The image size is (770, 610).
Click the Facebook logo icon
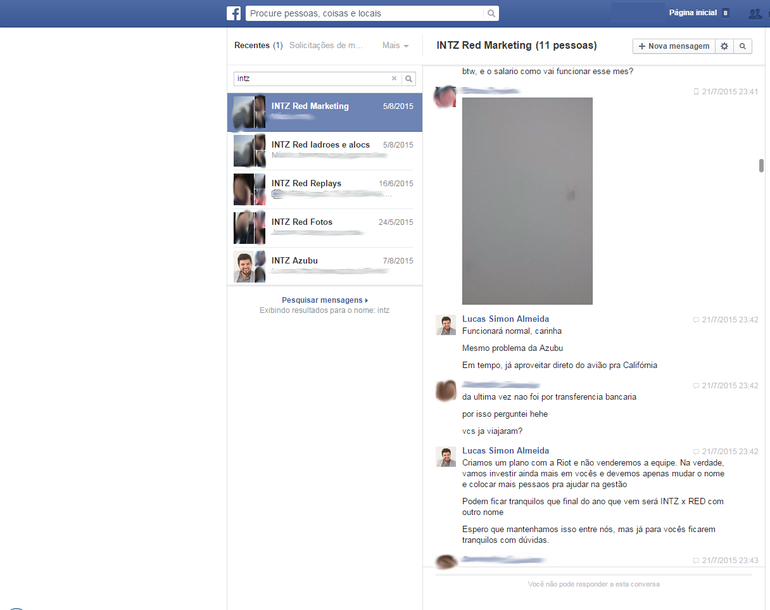[x=234, y=13]
